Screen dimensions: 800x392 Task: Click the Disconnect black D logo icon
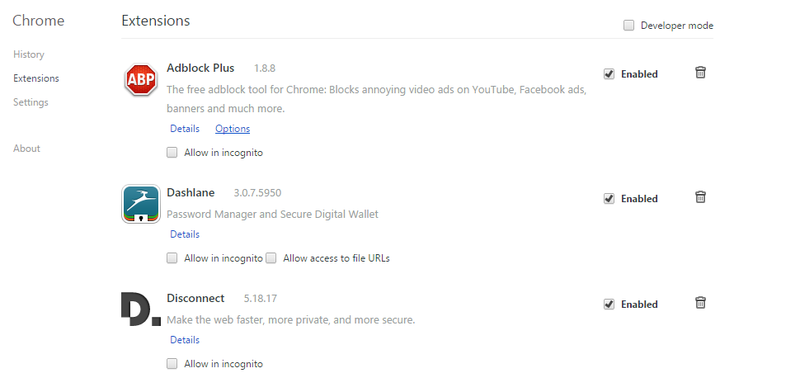pyautogui.click(x=141, y=309)
